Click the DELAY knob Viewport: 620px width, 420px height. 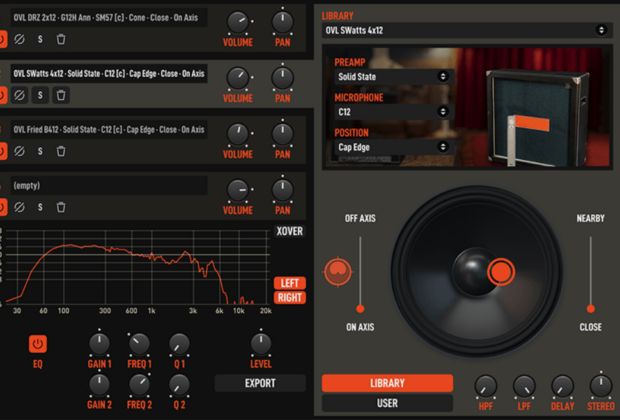(x=562, y=386)
